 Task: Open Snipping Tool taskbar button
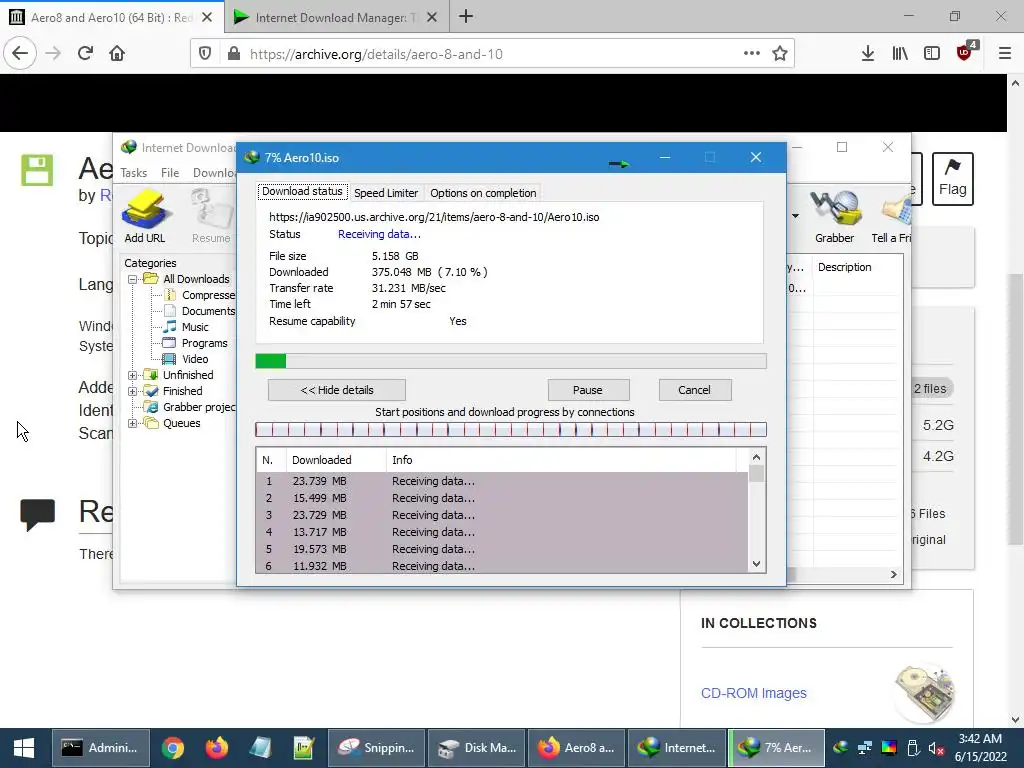(376, 748)
